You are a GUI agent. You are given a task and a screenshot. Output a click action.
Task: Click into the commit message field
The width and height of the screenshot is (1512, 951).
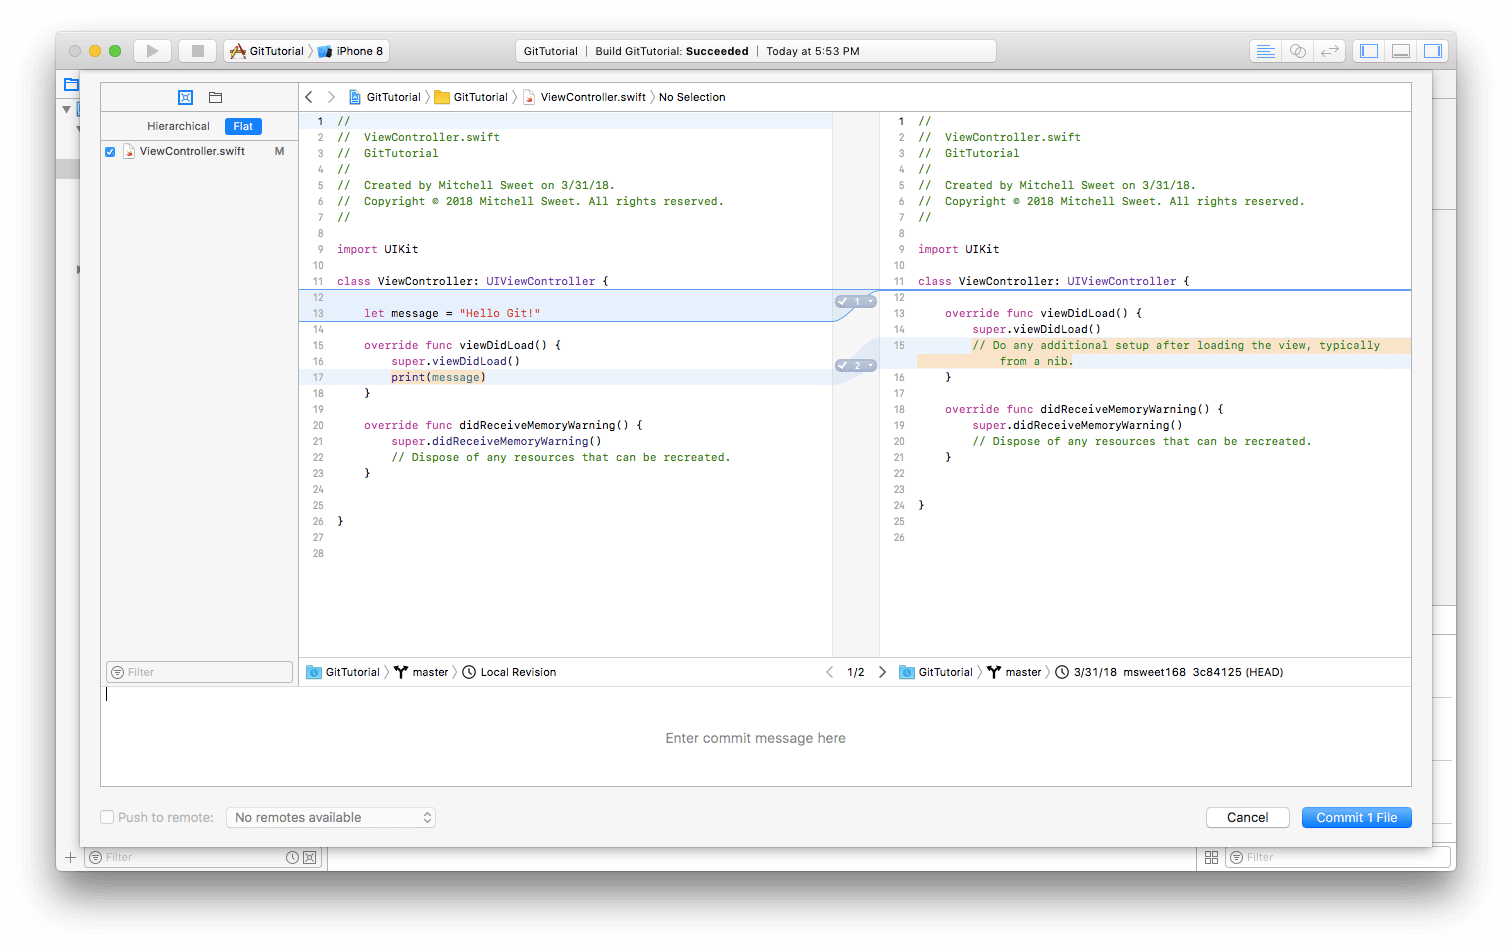pyautogui.click(x=755, y=738)
